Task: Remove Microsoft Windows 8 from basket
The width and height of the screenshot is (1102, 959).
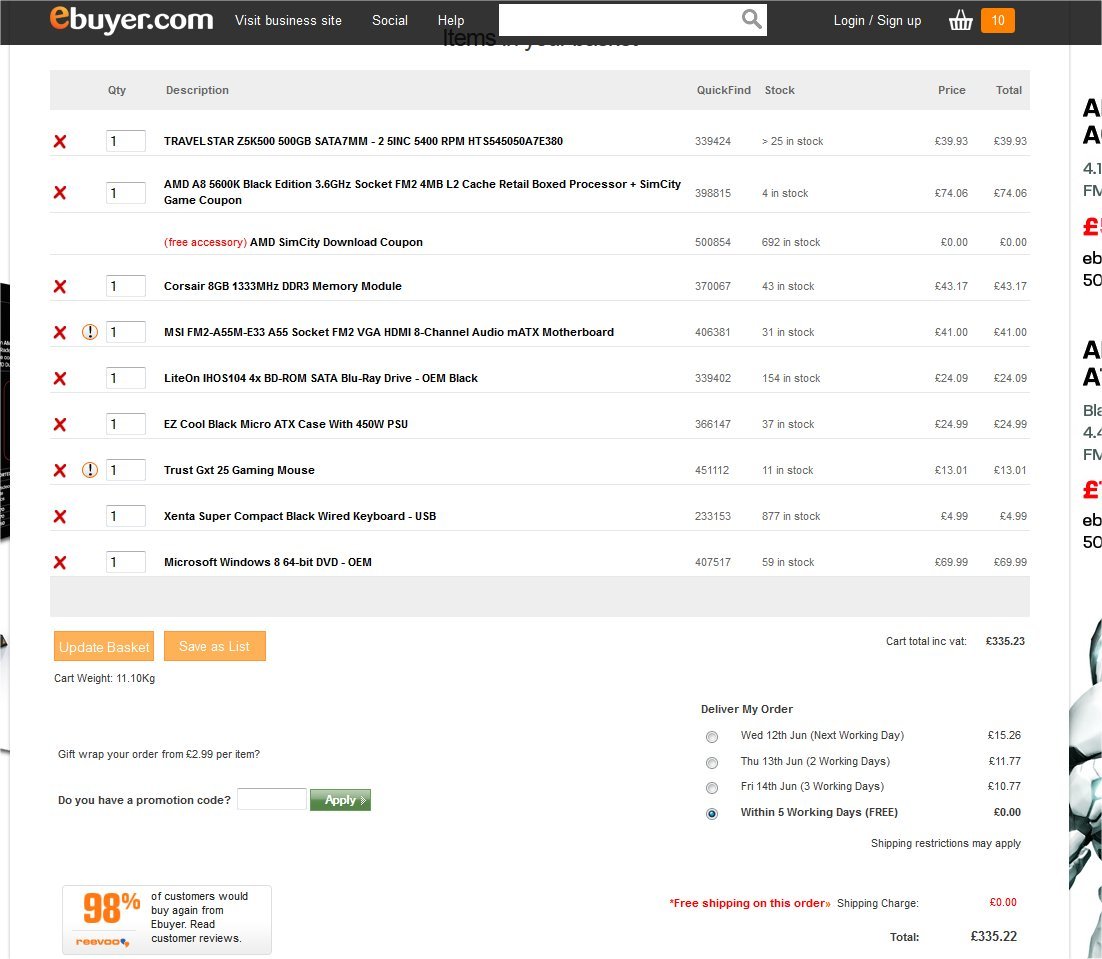Action: 60,563
